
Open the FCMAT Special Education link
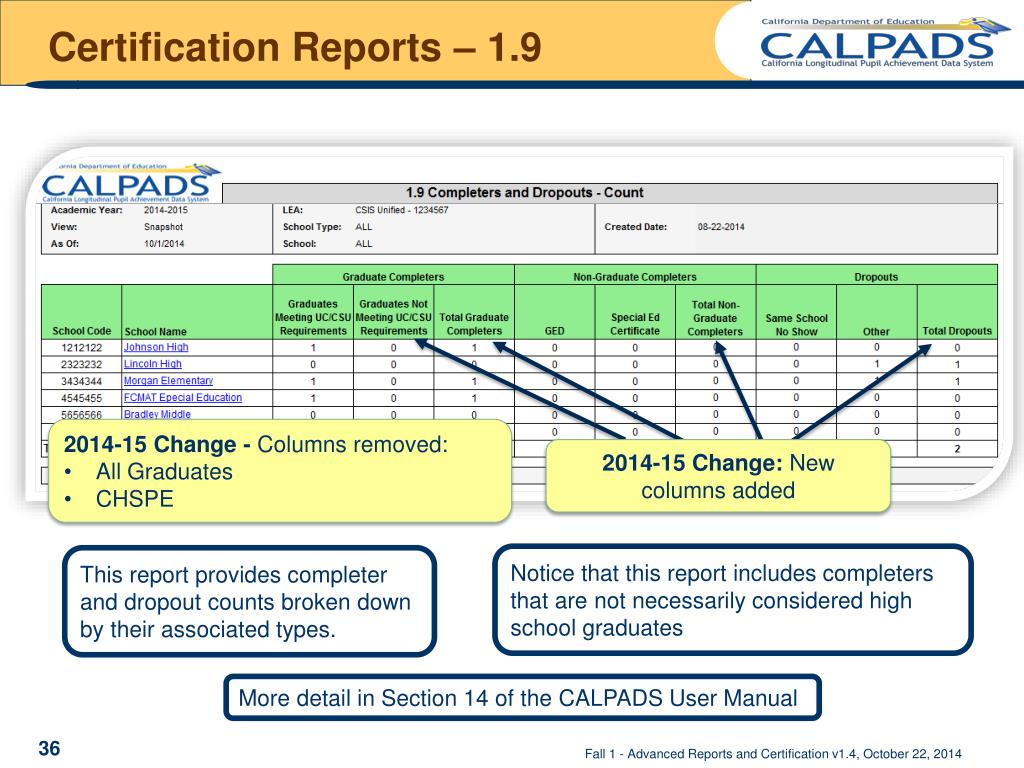(x=183, y=398)
